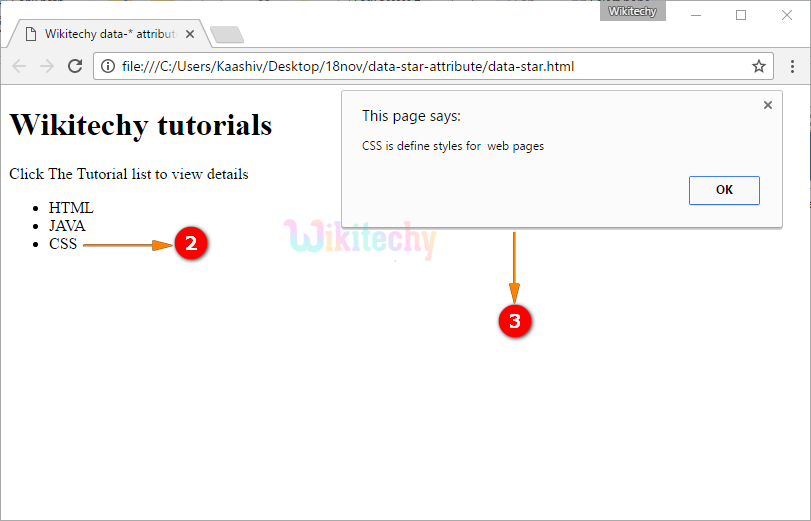The height and width of the screenshot is (521, 811).
Task: Minimize the Chrome window
Action: [x=696, y=14]
